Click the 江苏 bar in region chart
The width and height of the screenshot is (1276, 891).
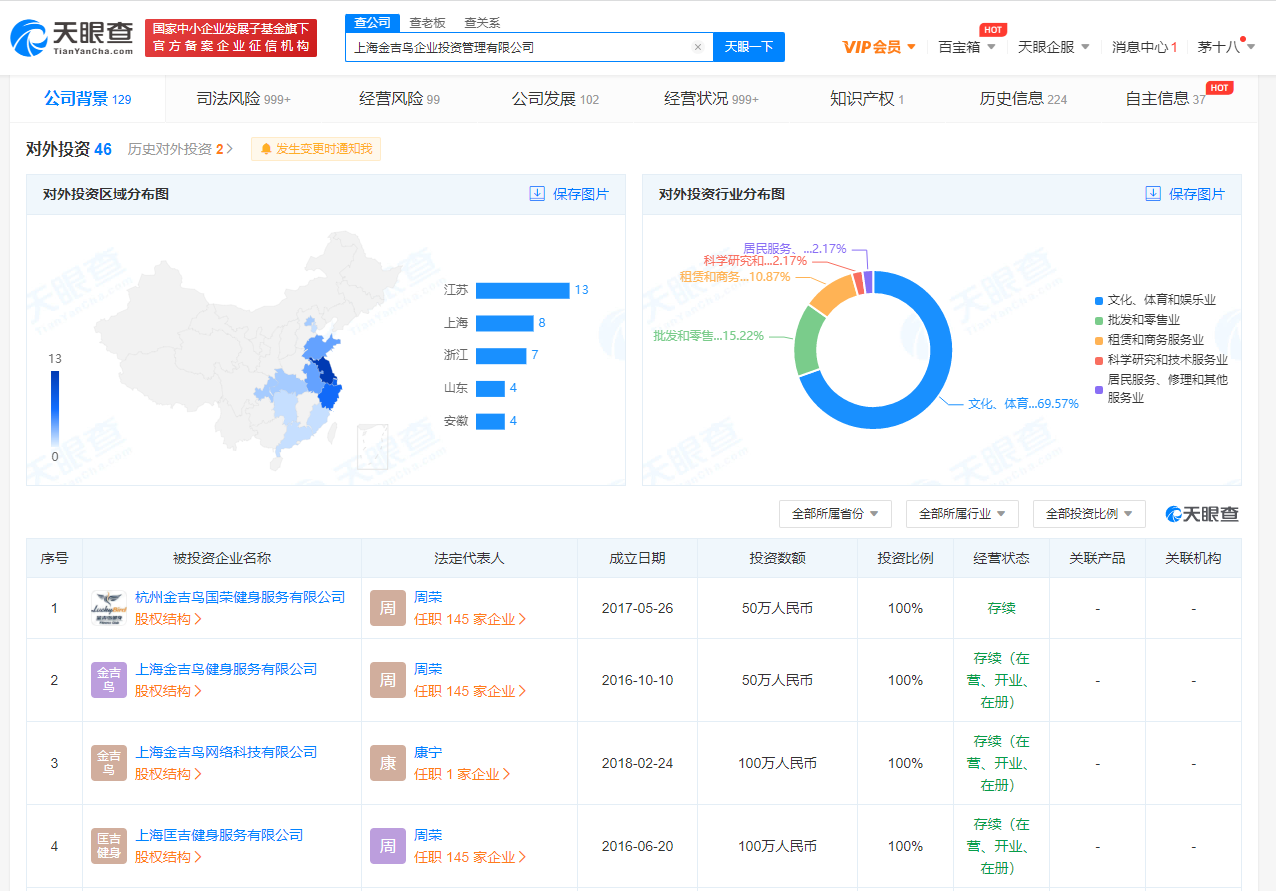pyautogui.click(x=522, y=290)
